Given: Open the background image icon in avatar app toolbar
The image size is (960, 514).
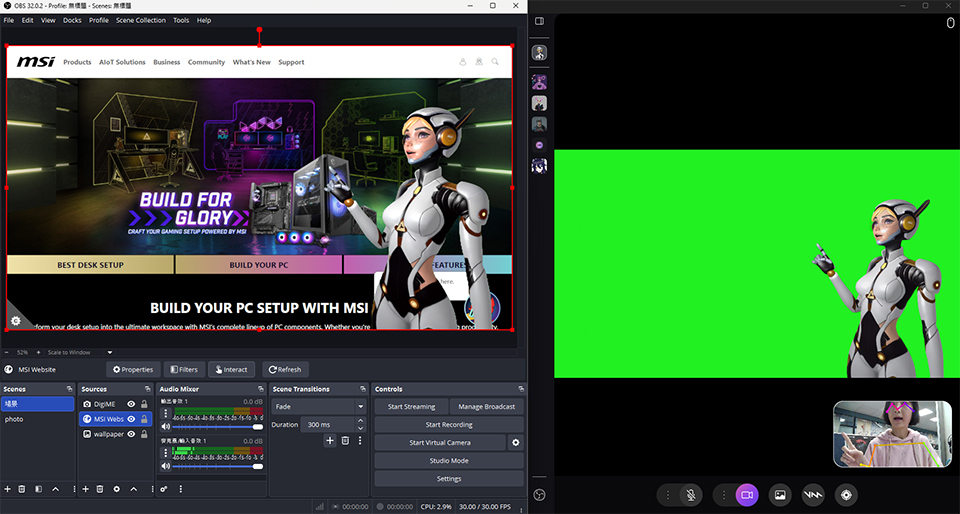Looking at the screenshot, I should click(x=780, y=495).
